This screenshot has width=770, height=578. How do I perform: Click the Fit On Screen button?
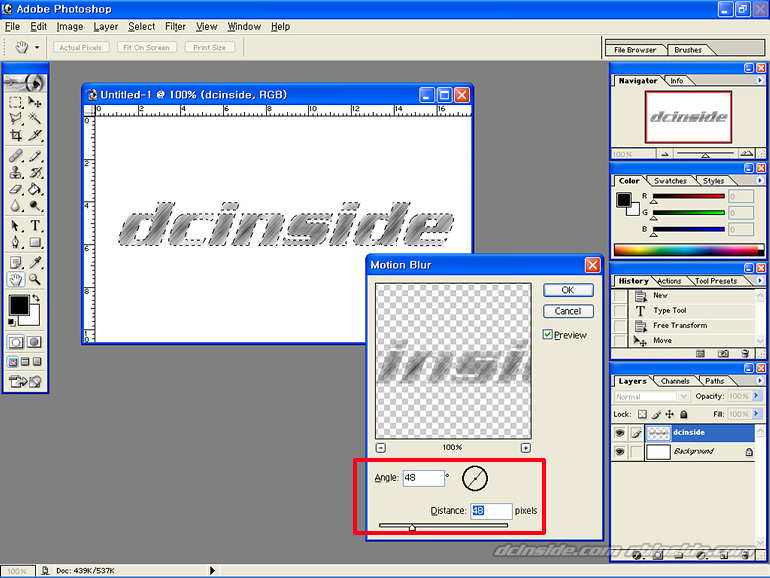point(146,47)
